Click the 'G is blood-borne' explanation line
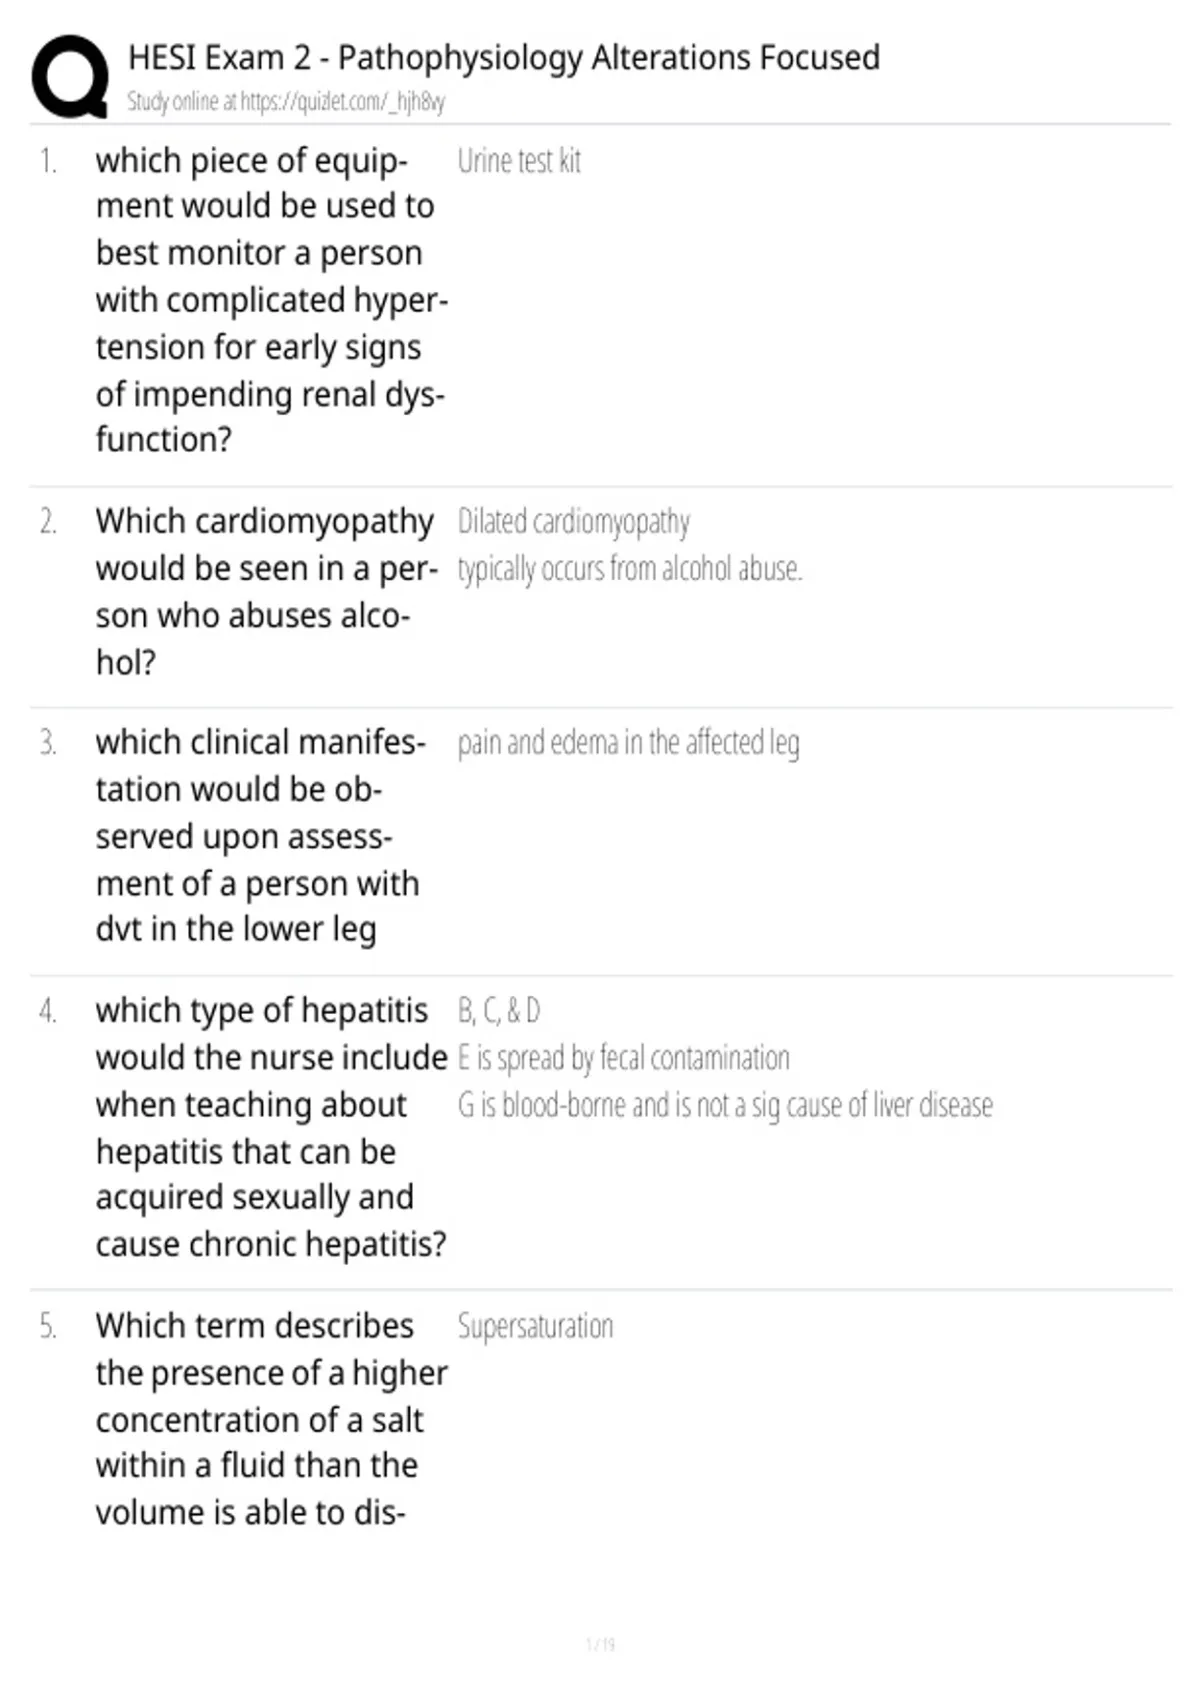 (x=725, y=1105)
